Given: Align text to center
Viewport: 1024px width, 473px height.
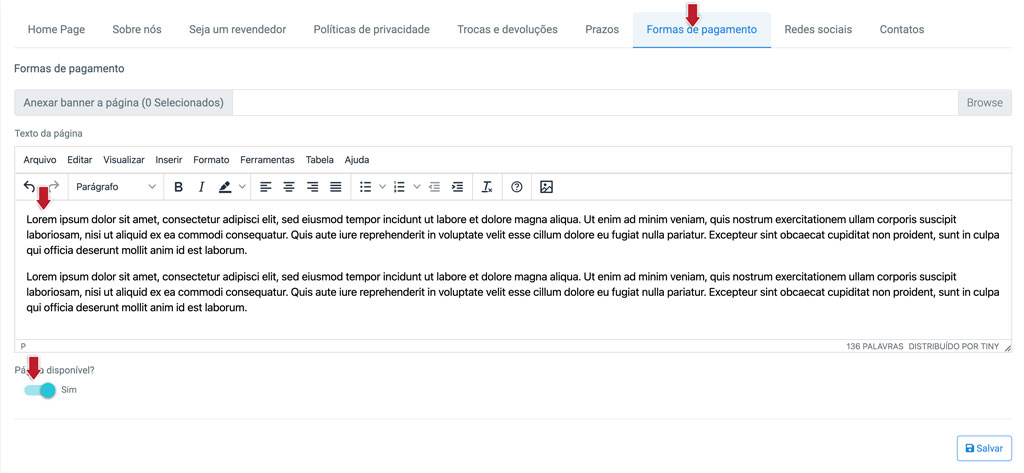Looking at the screenshot, I should coord(289,187).
